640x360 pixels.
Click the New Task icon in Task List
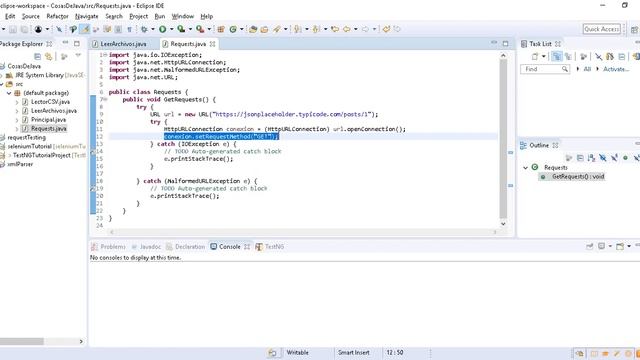(x=534, y=56)
